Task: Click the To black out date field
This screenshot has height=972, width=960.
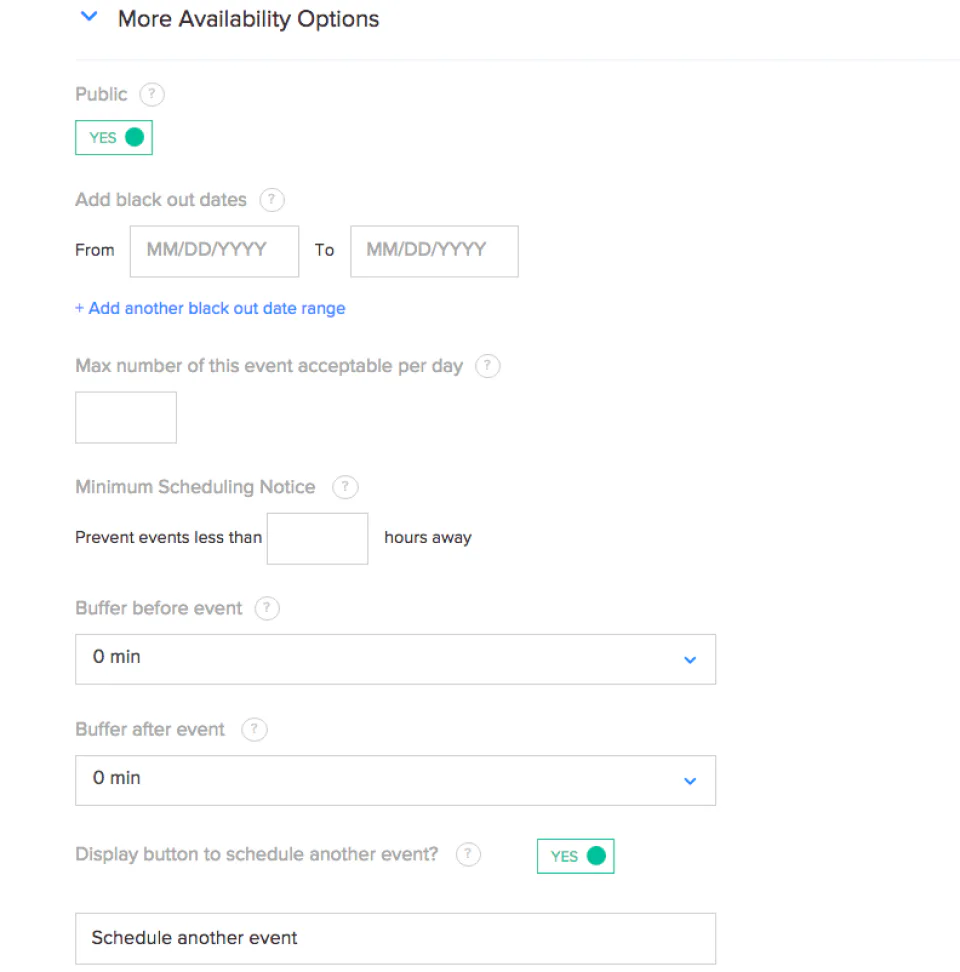Action: (433, 251)
